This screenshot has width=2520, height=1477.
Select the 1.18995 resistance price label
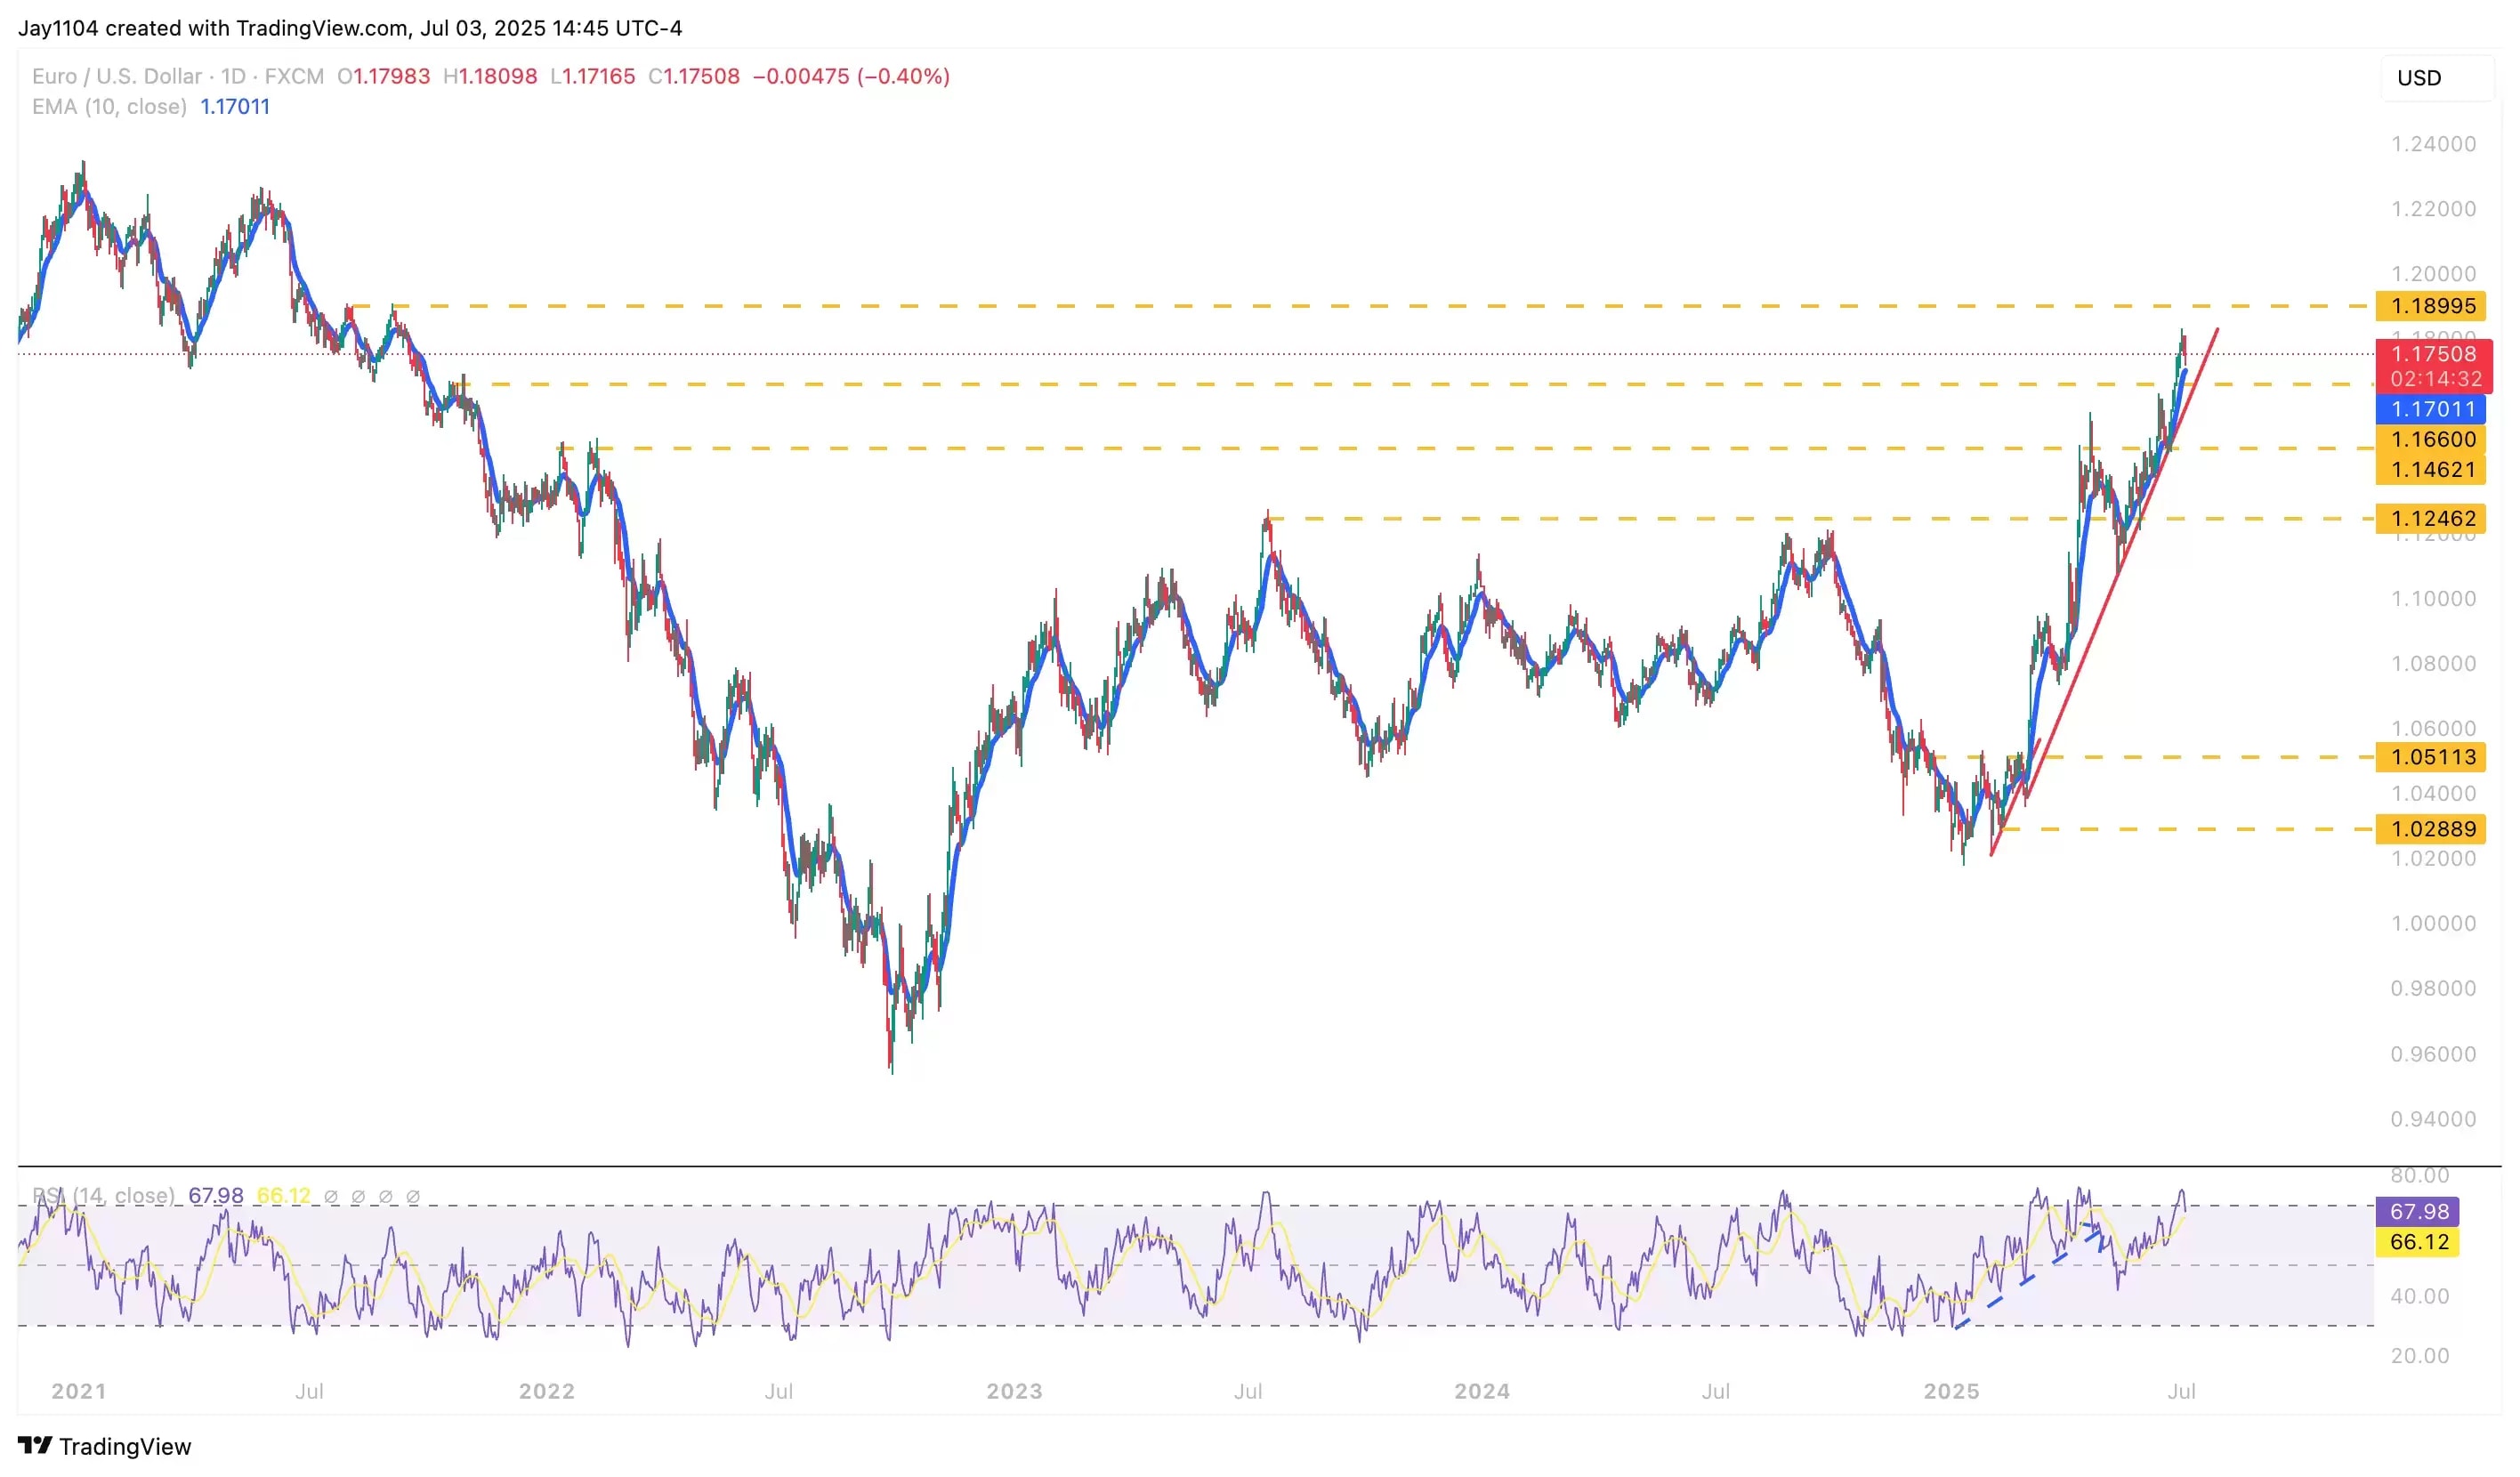(x=2431, y=306)
